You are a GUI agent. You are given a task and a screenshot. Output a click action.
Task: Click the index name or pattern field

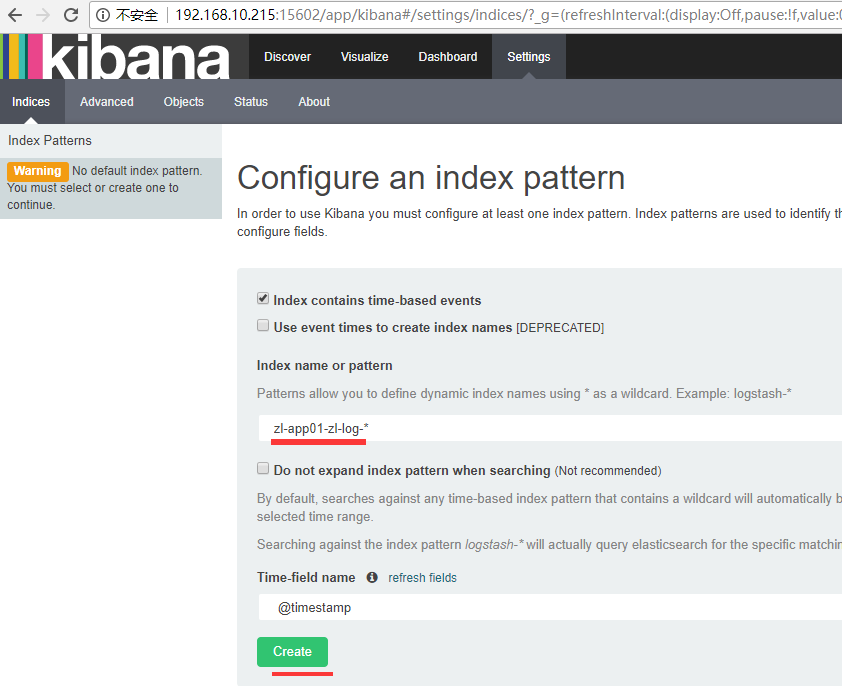[x=550, y=428]
